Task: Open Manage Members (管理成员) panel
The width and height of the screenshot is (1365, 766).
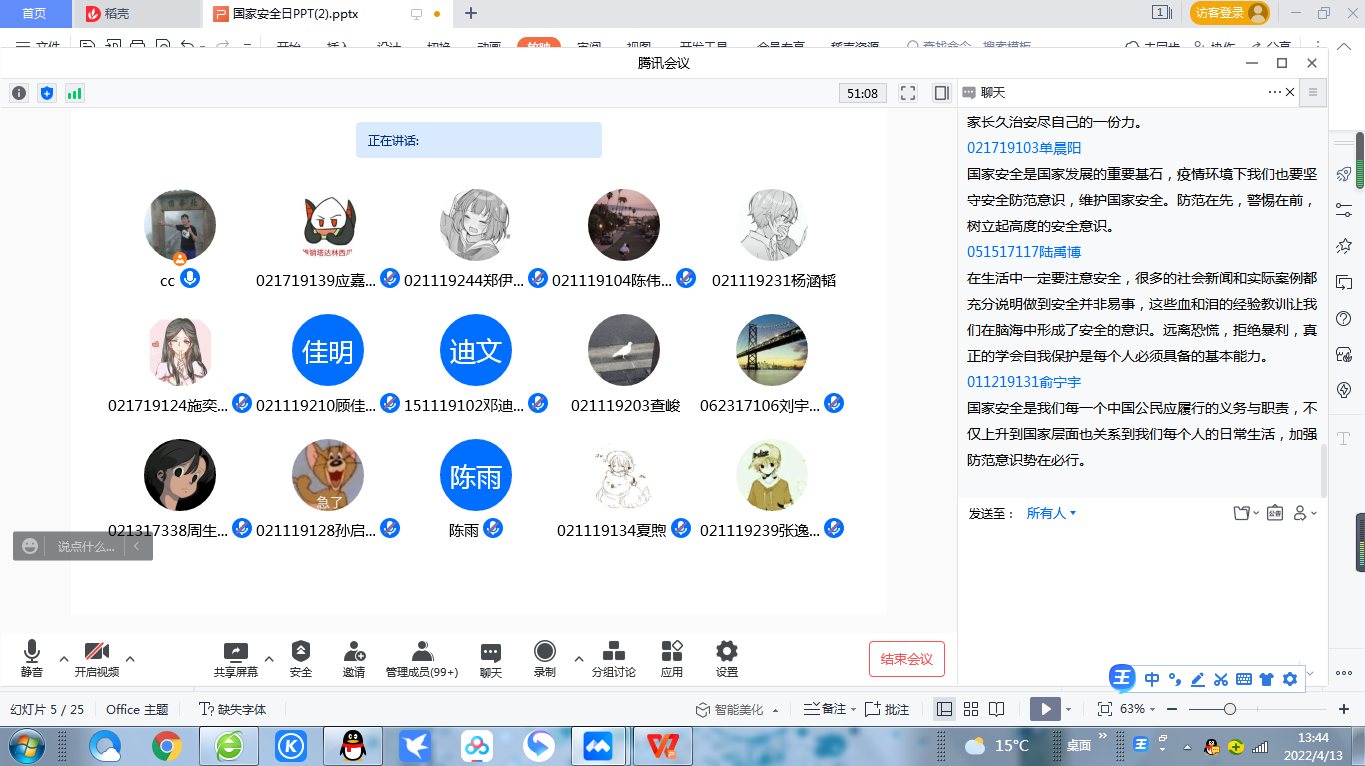Action: tap(422, 658)
